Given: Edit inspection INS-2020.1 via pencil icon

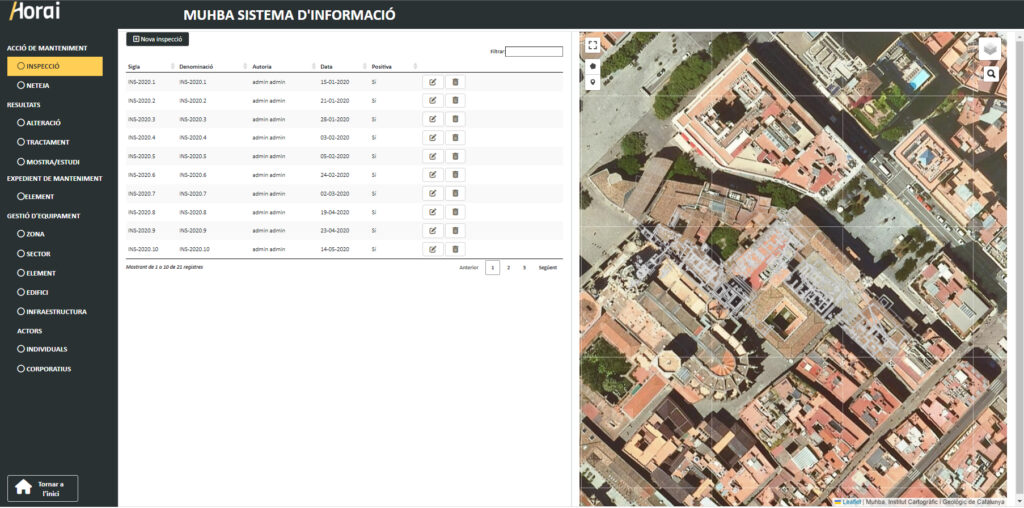Looking at the screenshot, I should tap(433, 82).
